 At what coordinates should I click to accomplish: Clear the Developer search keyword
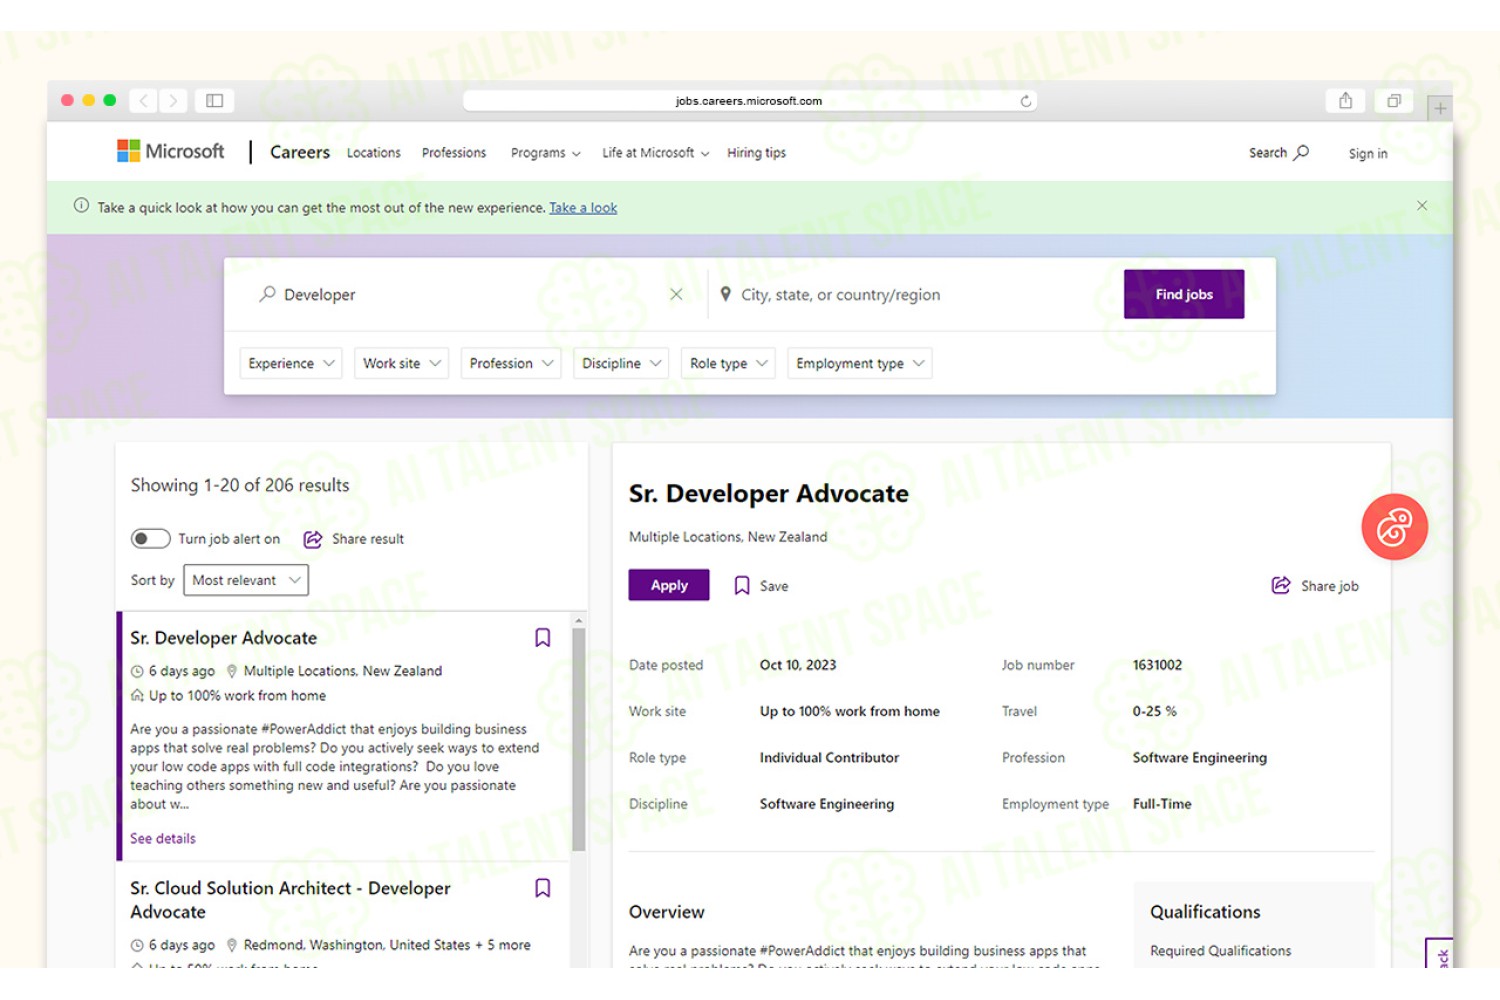point(676,294)
